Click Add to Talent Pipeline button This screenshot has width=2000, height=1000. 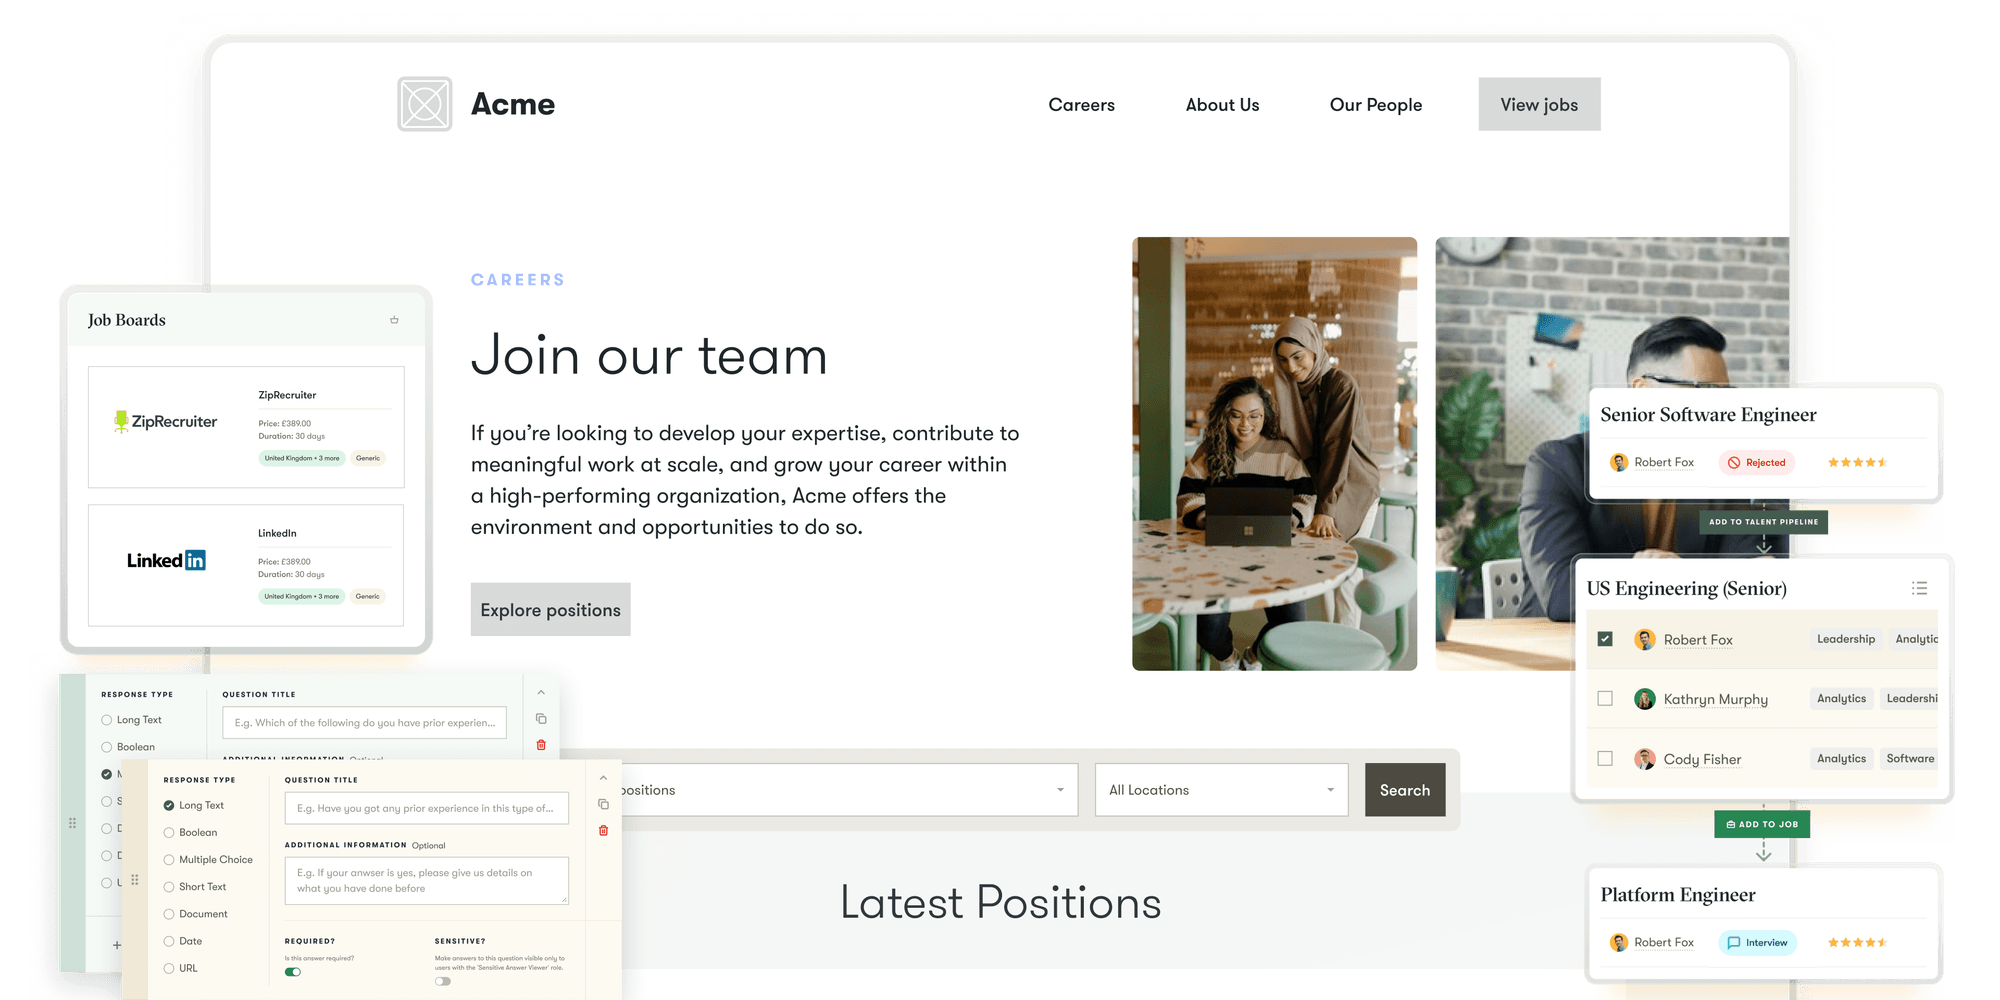click(x=1763, y=522)
